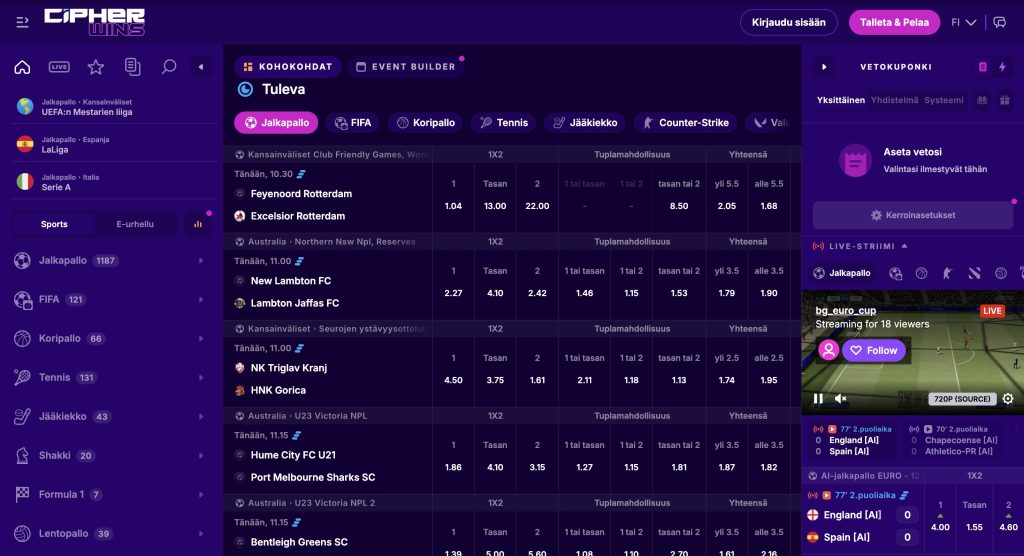
Task: Click Talleta & Pelaa button
Action: tap(894, 22)
